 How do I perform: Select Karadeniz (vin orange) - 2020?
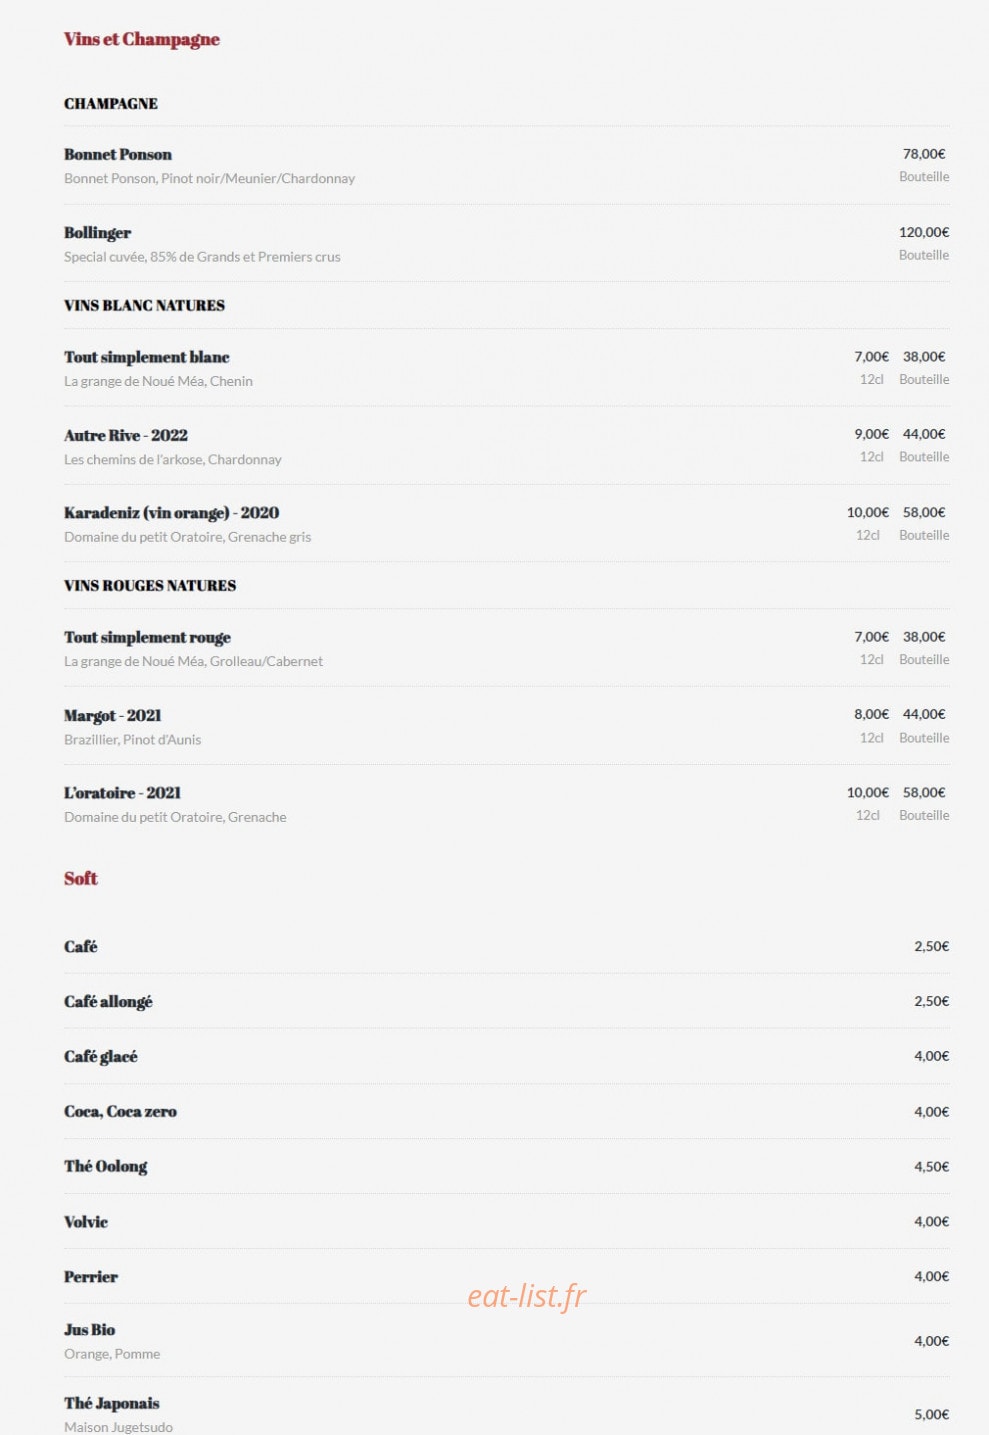[171, 513]
